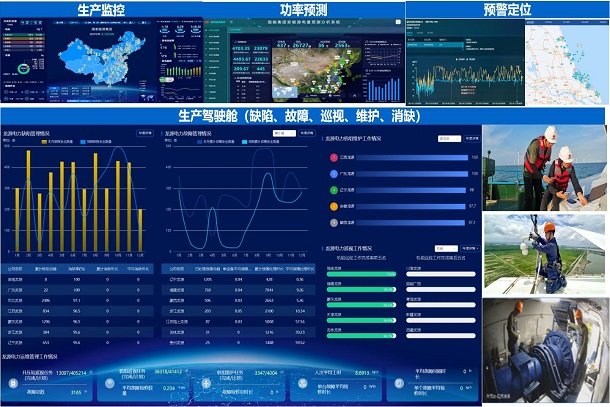Toggle the dark blue legend entry in fault chart
The height and width of the screenshot is (407, 610).
click(x=216, y=142)
